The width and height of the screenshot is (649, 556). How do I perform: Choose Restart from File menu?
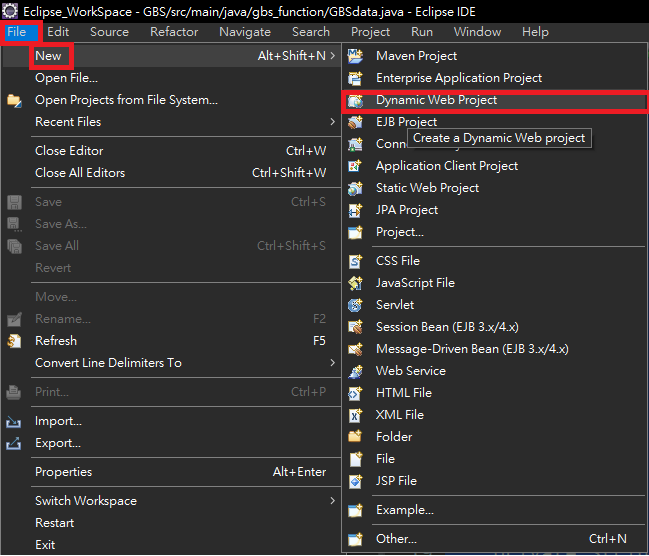[171, 523]
